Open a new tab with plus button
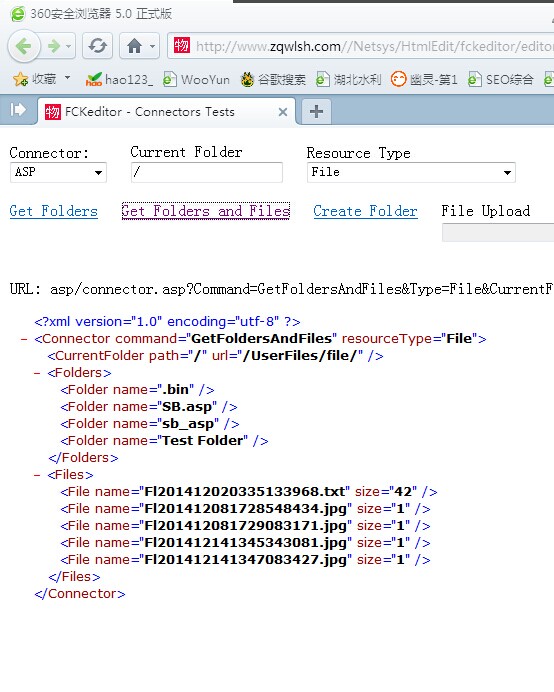 (316, 111)
